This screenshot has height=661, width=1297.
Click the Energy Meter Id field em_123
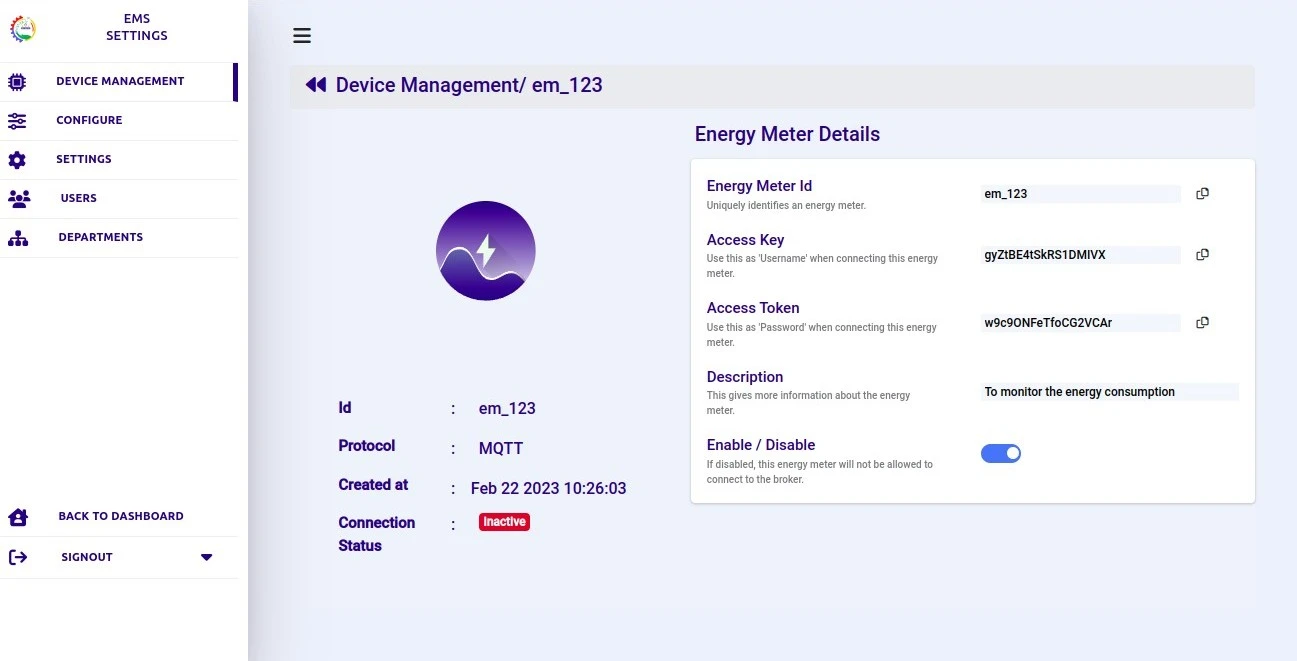pyautogui.click(x=1081, y=194)
